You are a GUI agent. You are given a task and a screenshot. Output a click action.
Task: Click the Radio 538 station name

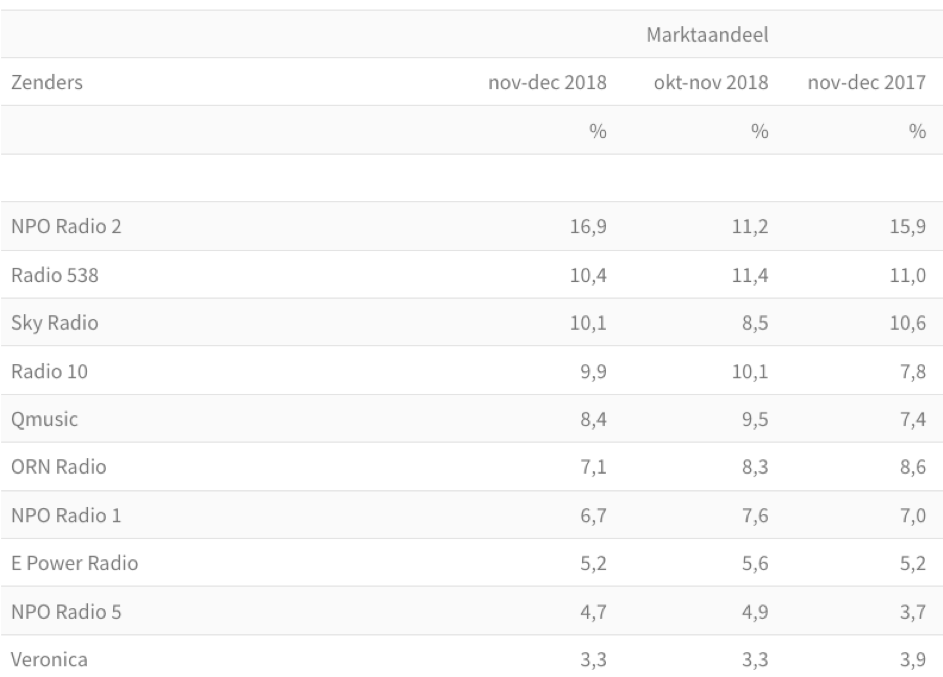coord(55,275)
